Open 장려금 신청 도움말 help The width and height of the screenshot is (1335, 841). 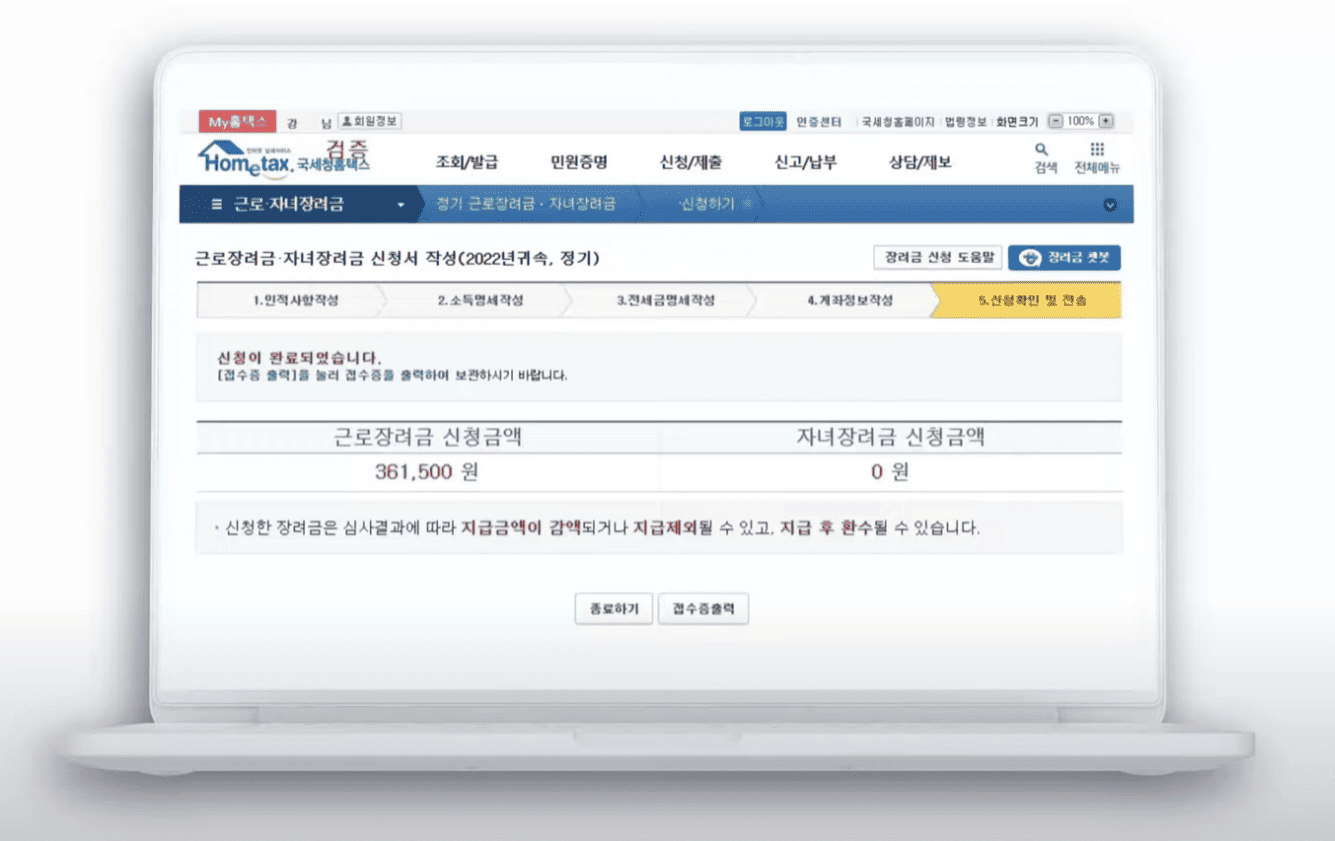pos(937,257)
